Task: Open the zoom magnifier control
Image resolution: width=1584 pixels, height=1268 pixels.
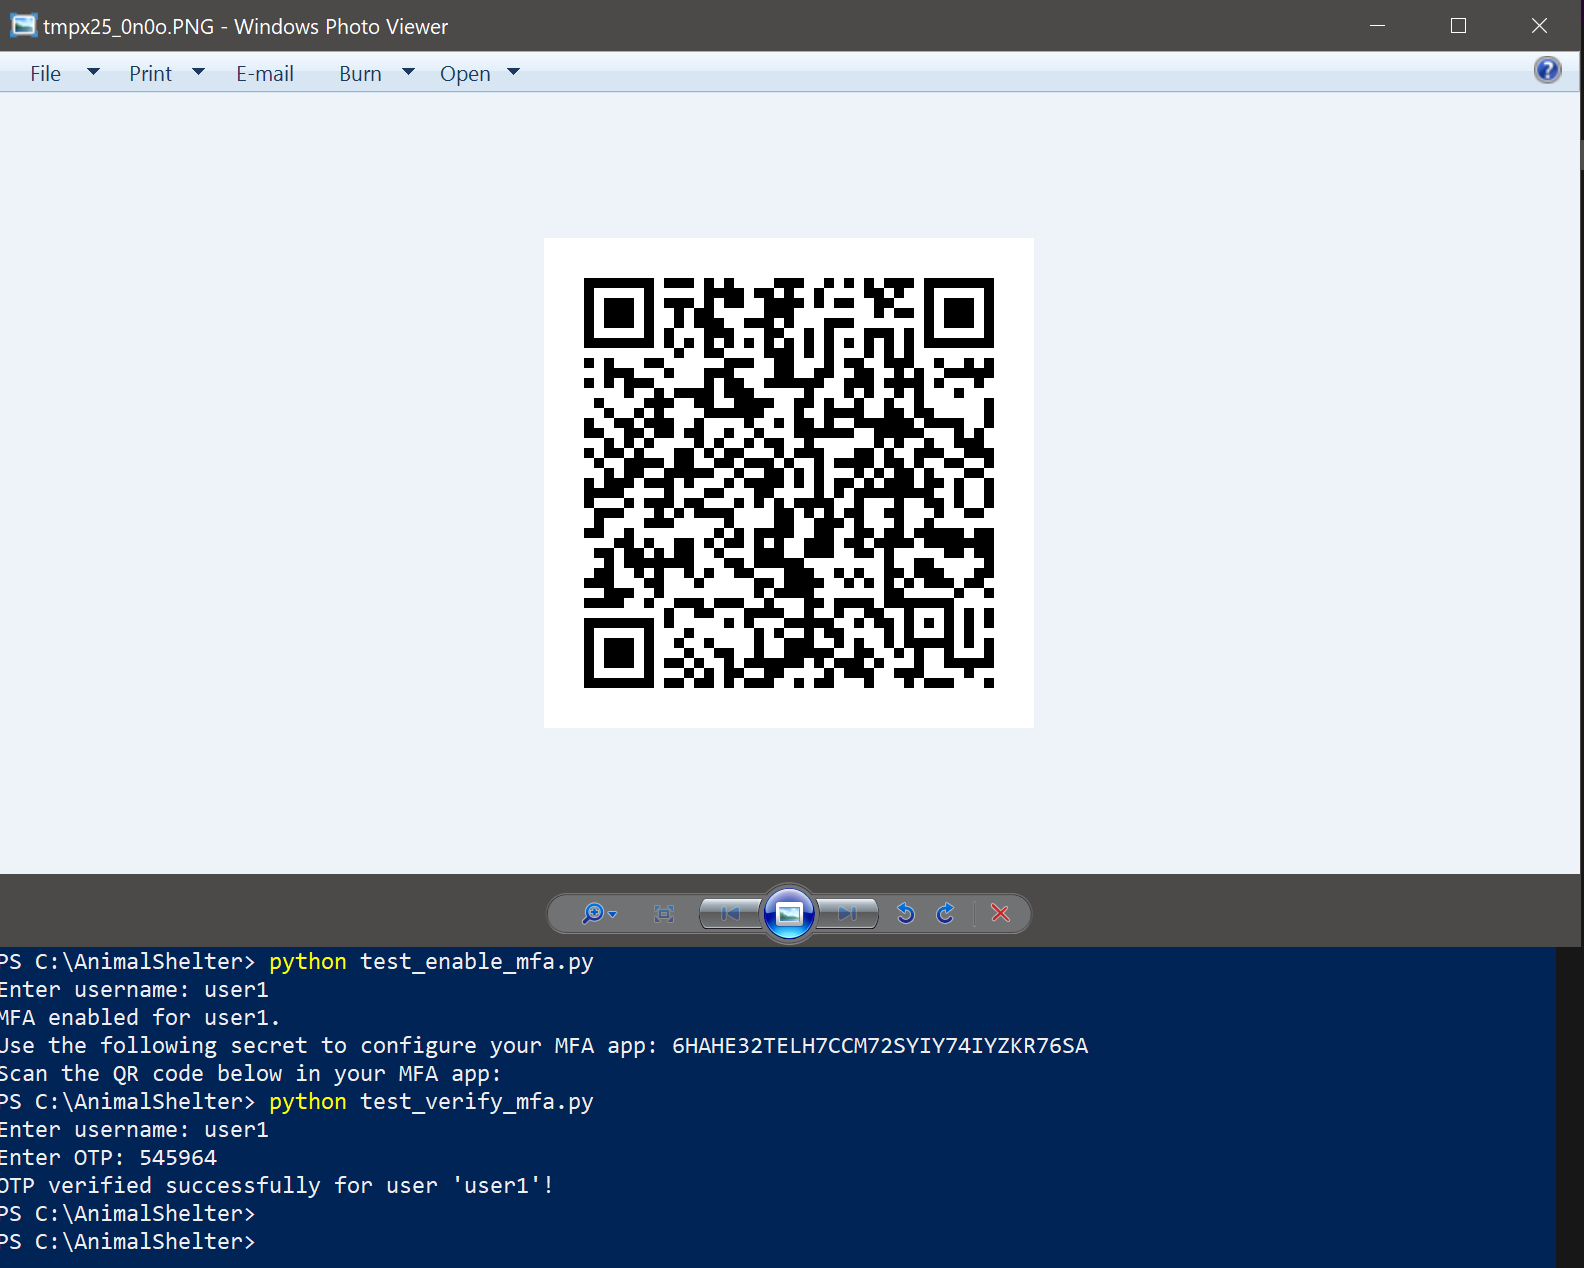Action: click(599, 913)
